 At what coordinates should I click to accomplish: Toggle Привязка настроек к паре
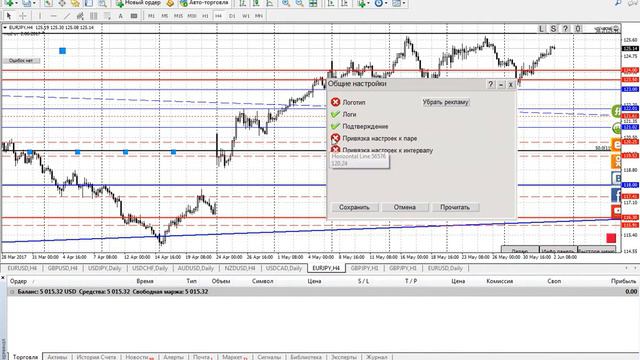click(336, 138)
